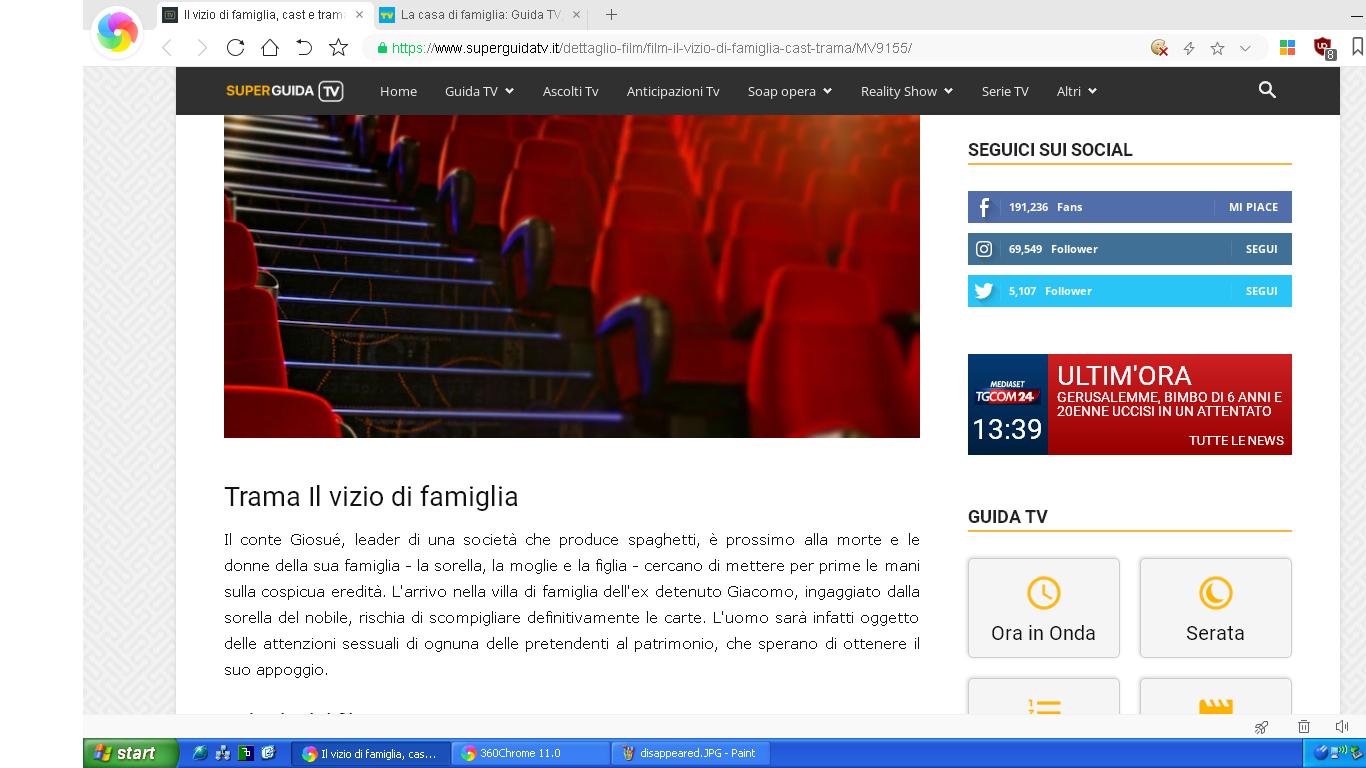1366x768 pixels.
Task: Open the bookmarks ribbon icon
Action: 1357,47
